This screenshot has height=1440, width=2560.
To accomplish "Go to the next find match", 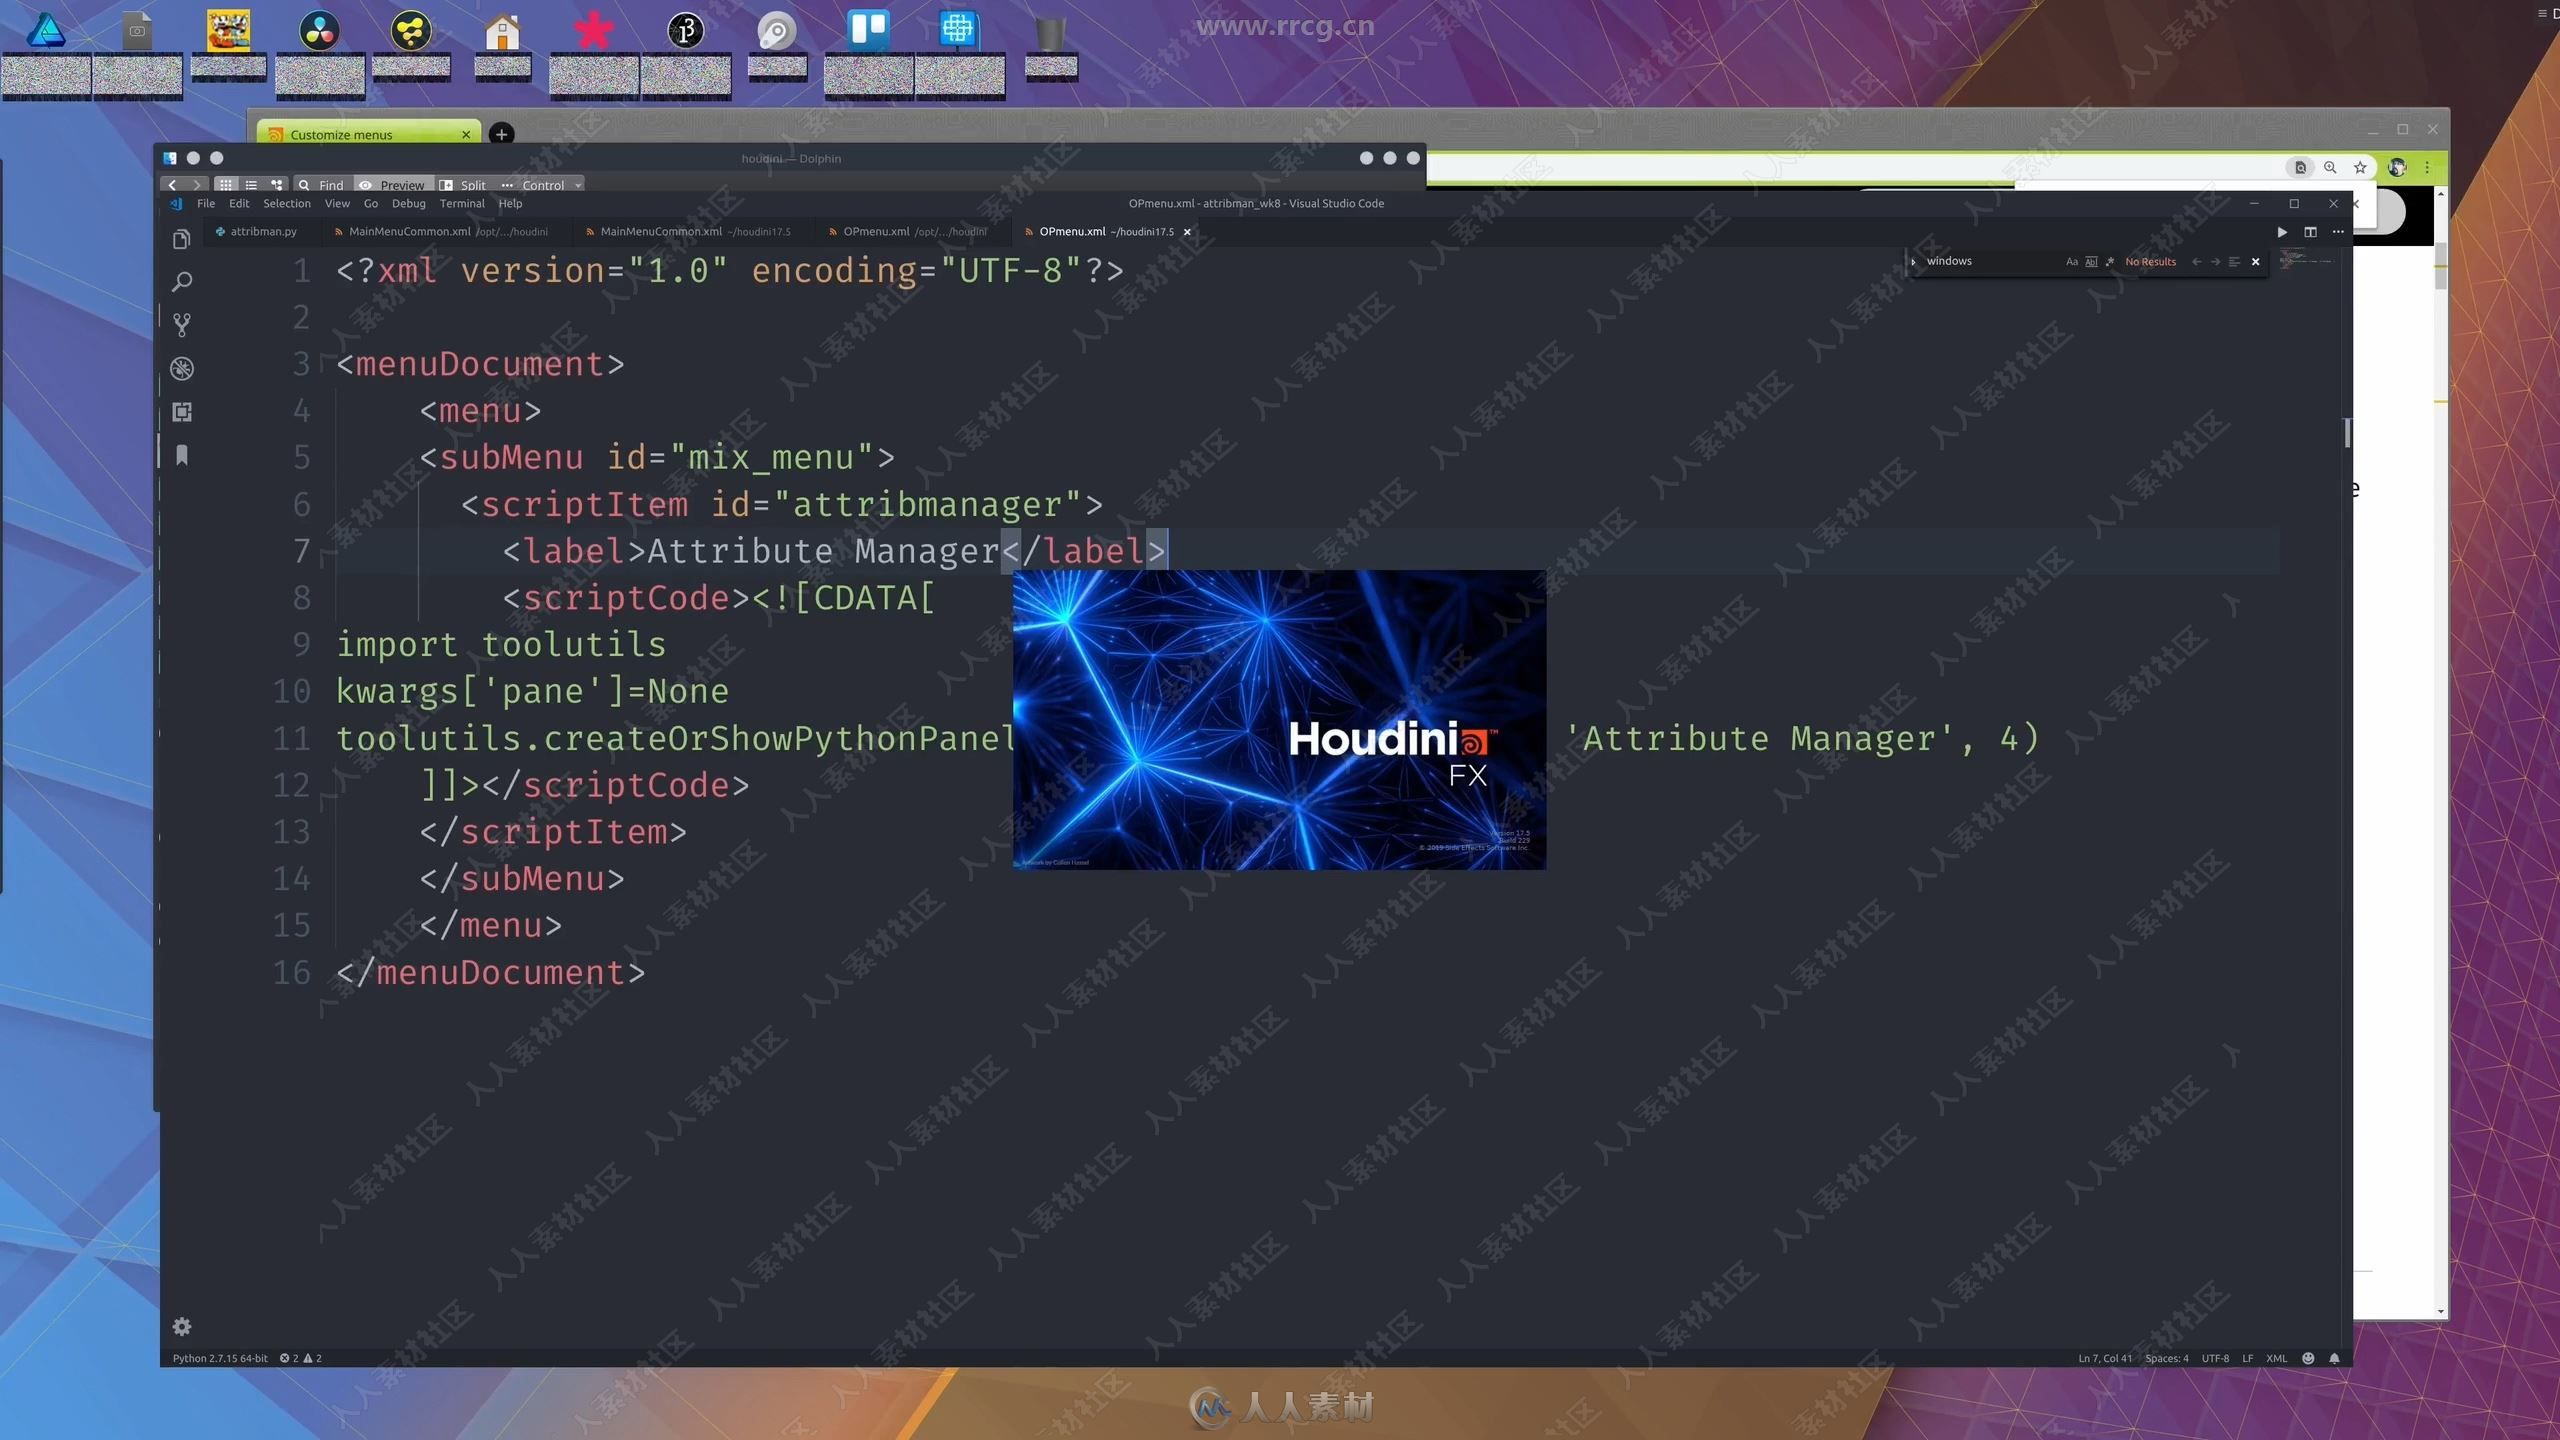I will click(x=2215, y=262).
